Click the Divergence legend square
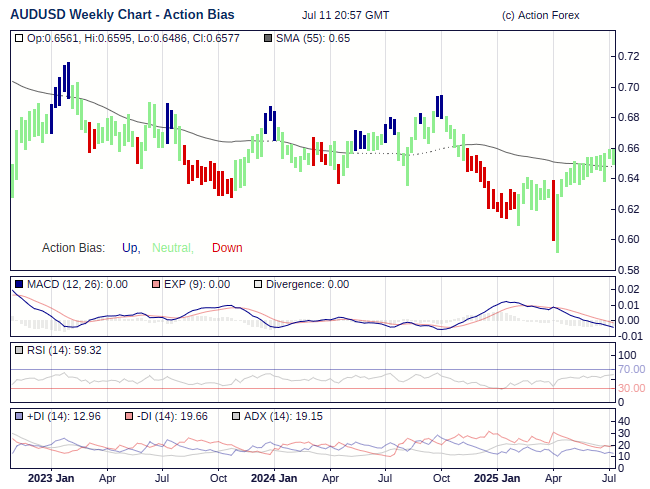 [x=258, y=284]
